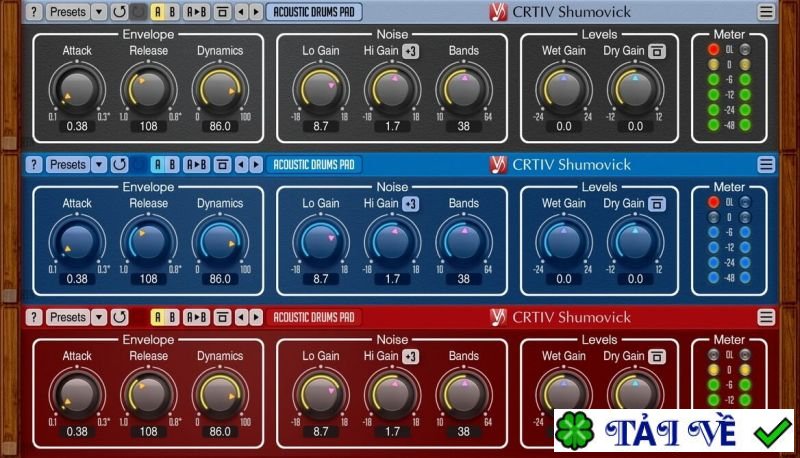
Task: Click Lo Gain knob in red instance
Action: point(320,395)
